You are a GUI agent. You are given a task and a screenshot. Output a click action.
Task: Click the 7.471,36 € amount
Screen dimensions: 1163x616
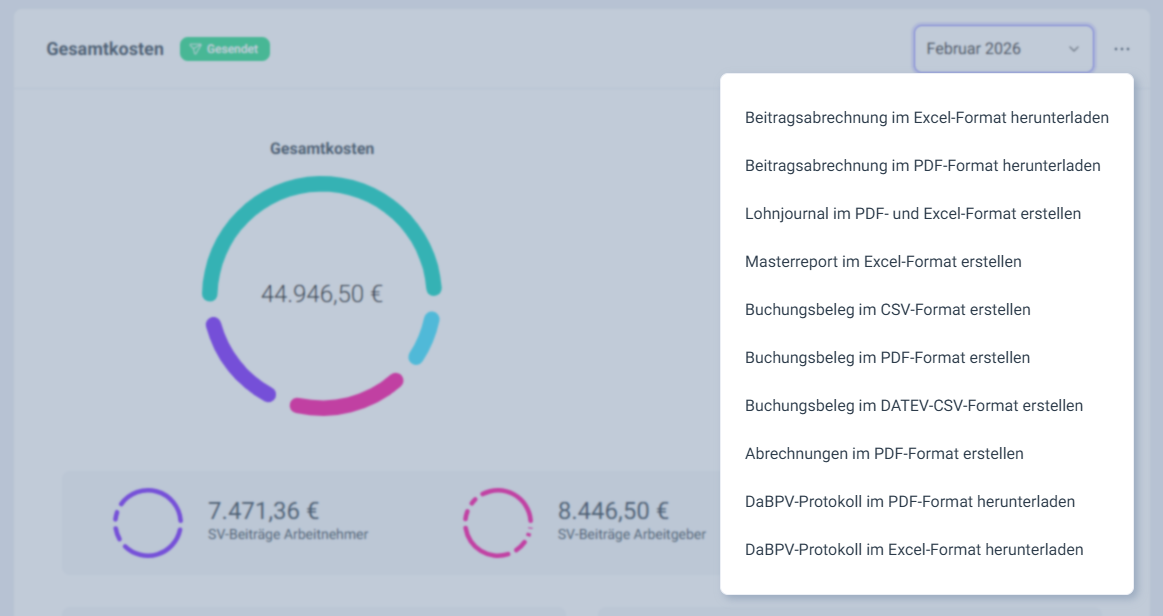[x=263, y=511]
